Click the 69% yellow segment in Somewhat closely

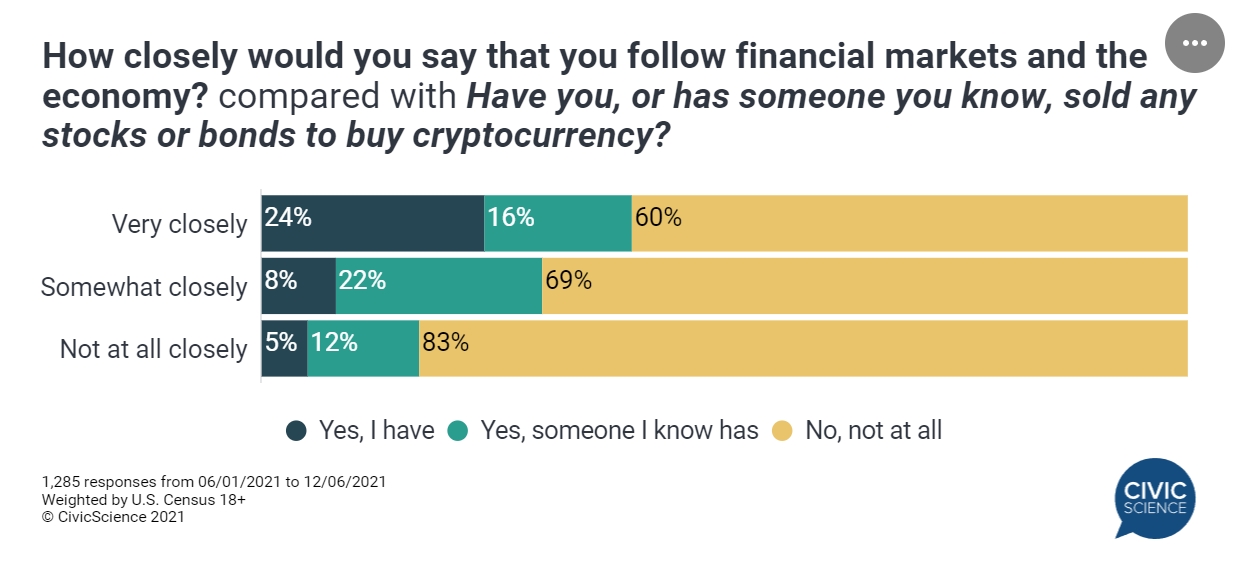865,286
